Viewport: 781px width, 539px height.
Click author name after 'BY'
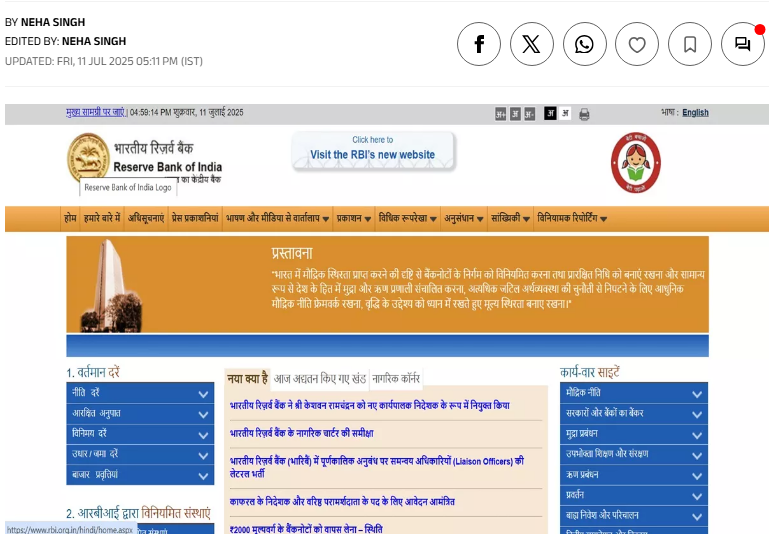pyautogui.click(x=53, y=22)
